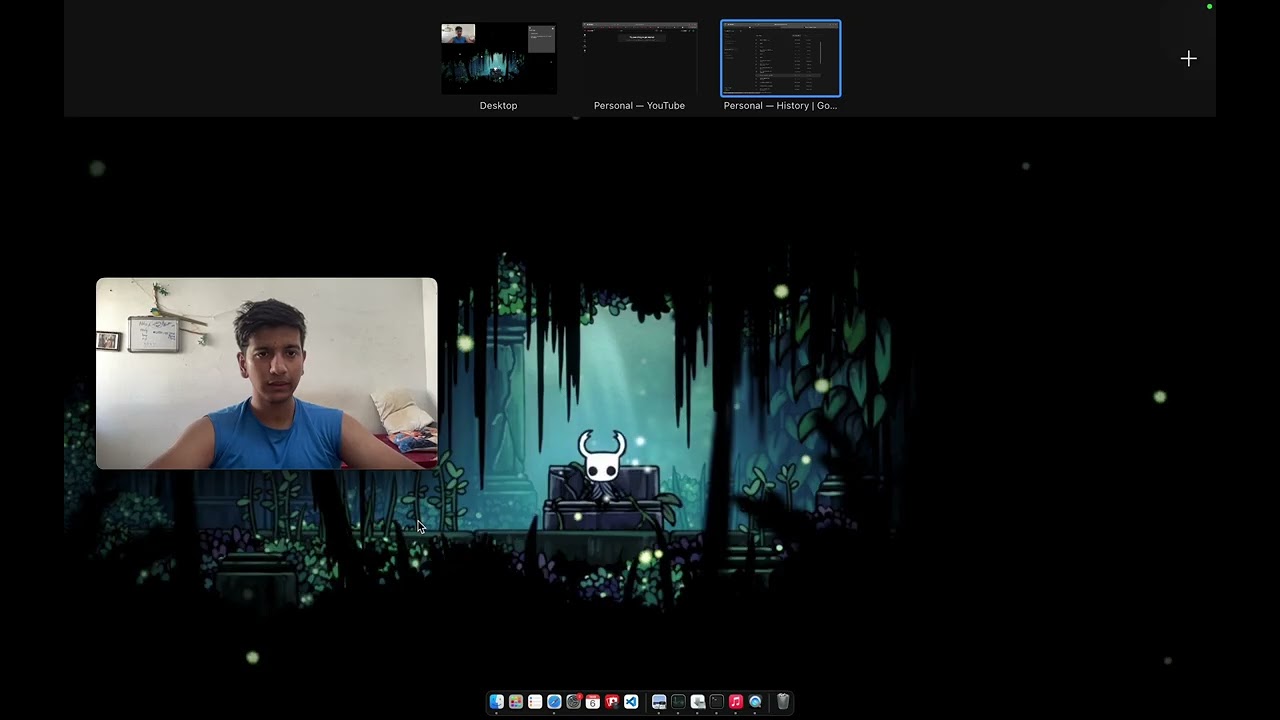1280x720 pixels.
Task: Launch Visual Studio Code from the Dock
Action: coord(631,702)
